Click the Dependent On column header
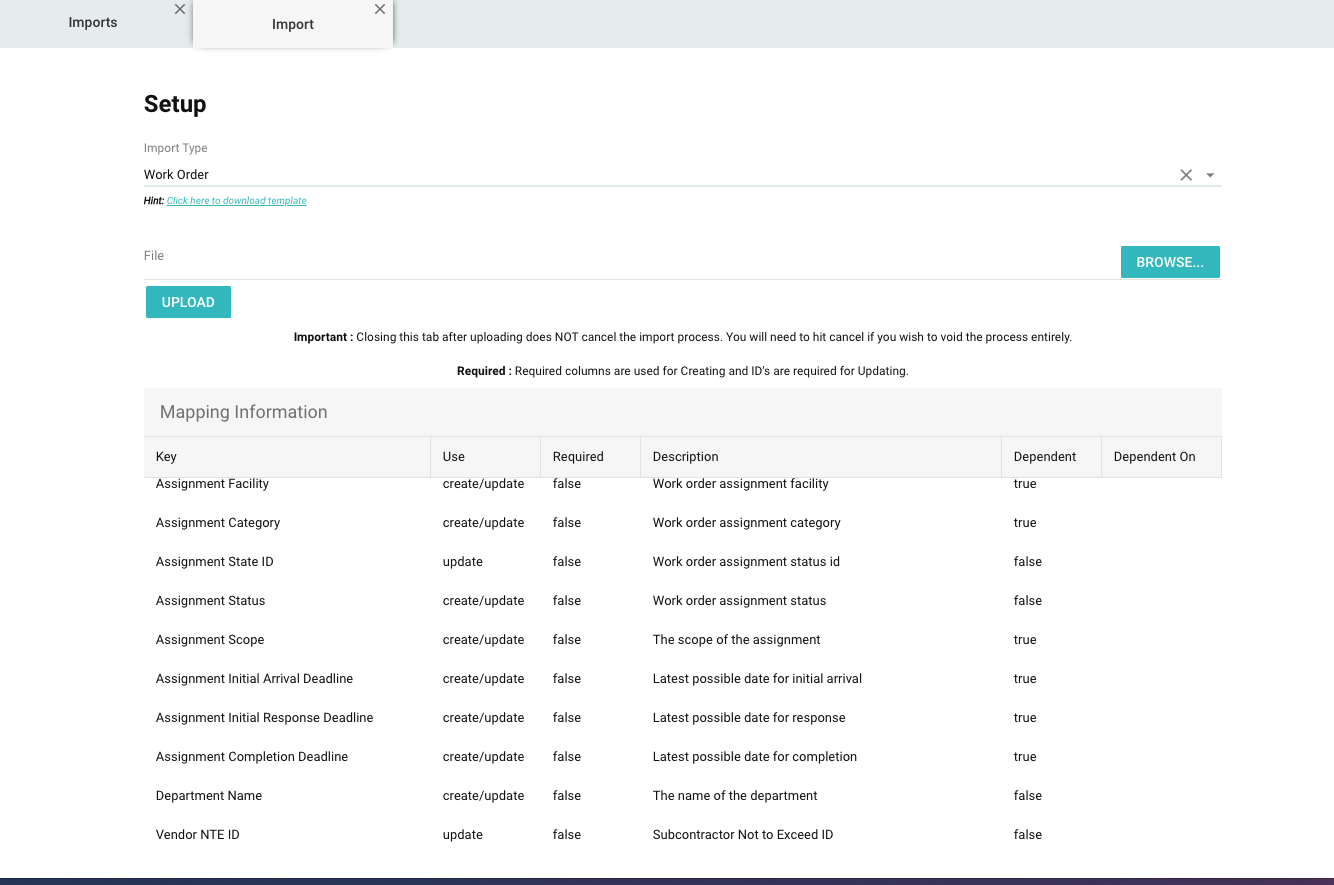 tap(1154, 457)
